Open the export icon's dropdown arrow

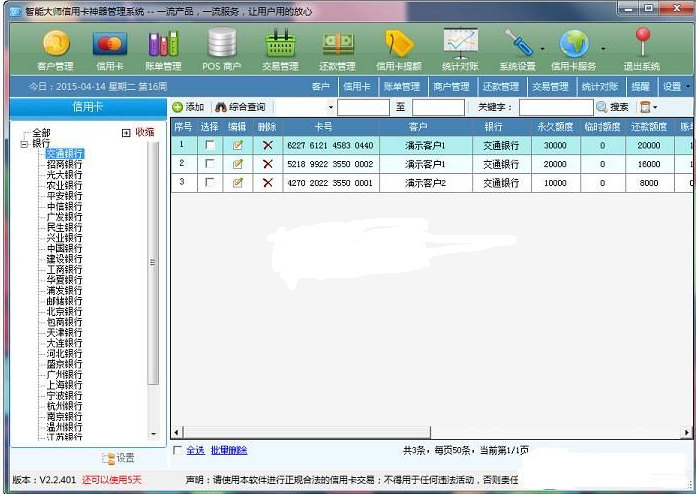point(655,107)
